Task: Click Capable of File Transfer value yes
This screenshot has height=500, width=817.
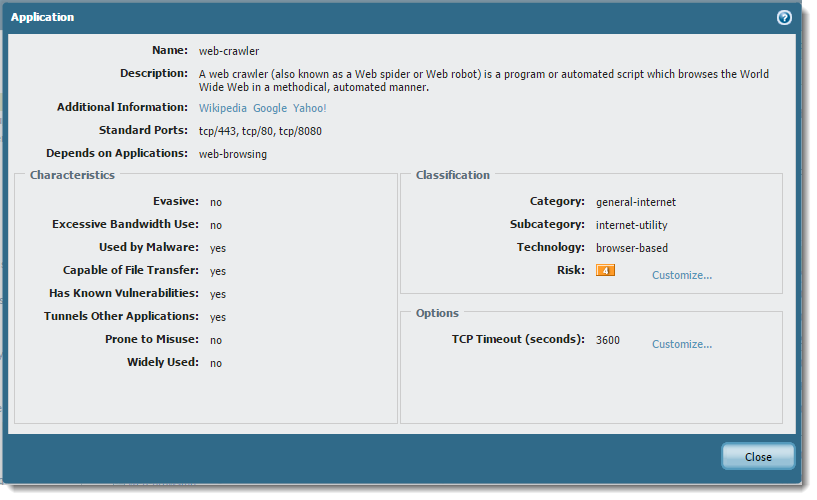Action: coord(218,271)
